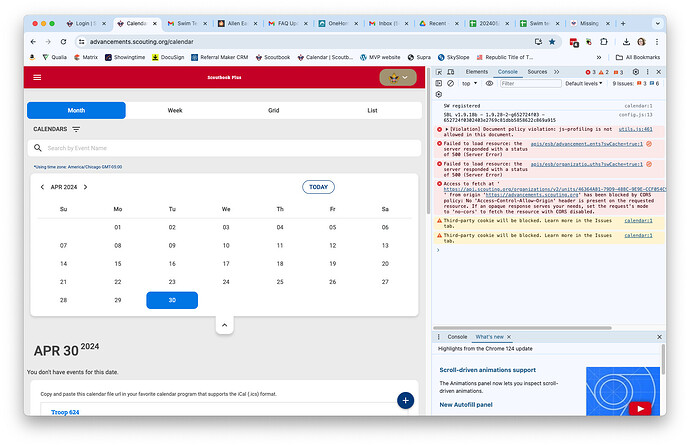The image size is (690, 447).
Task: Open the top JavaScript context dropdown
Action: pos(470,83)
